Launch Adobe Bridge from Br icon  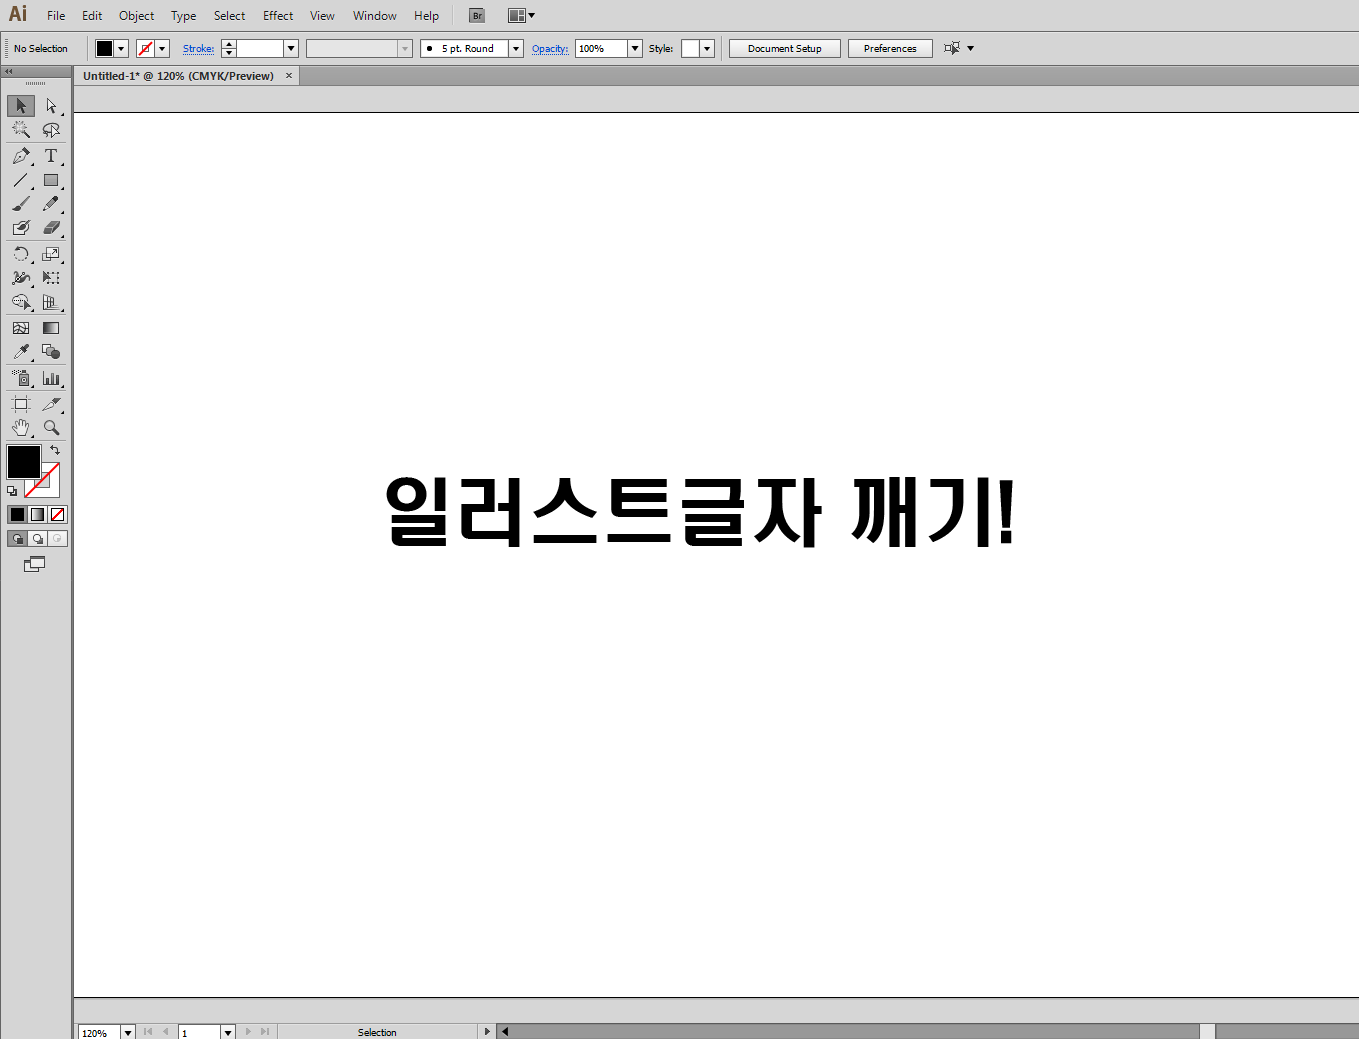[x=477, y=16]
